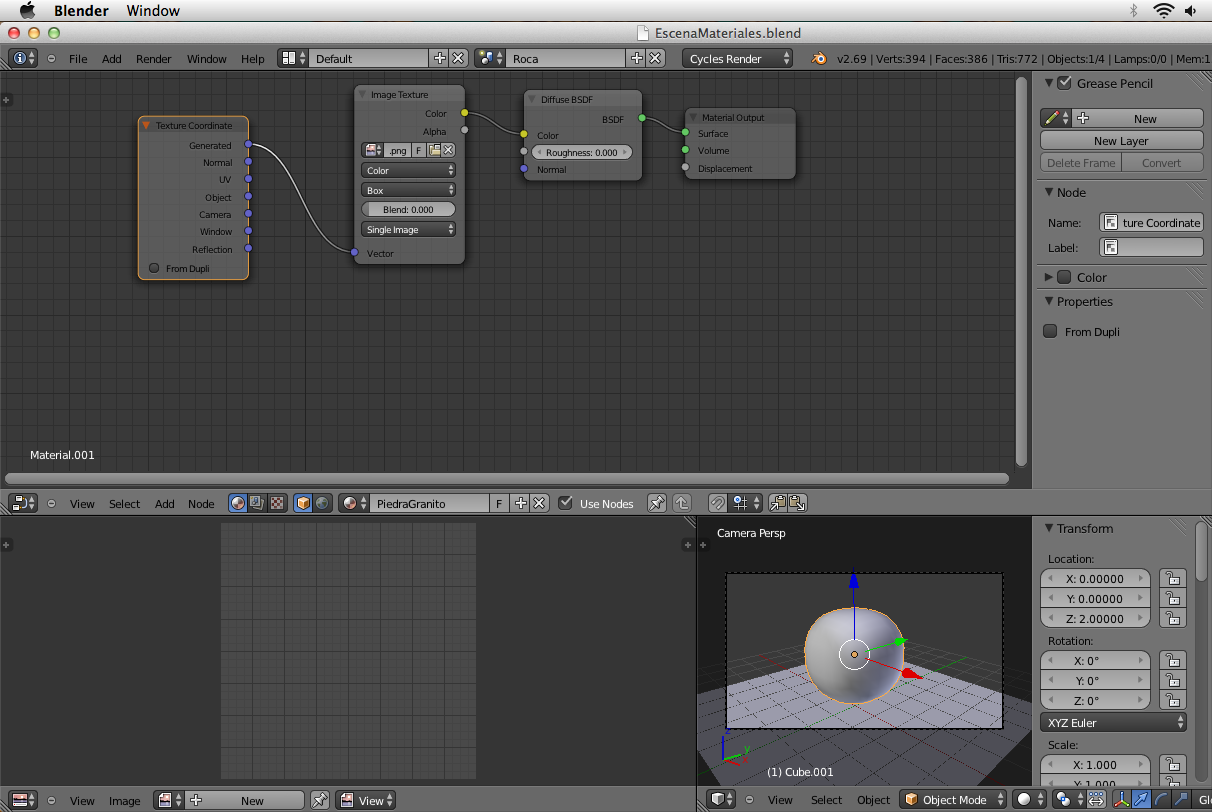The image size is (1212, 812).
Task: Open File menu in info header
Action: click(78, 58)
